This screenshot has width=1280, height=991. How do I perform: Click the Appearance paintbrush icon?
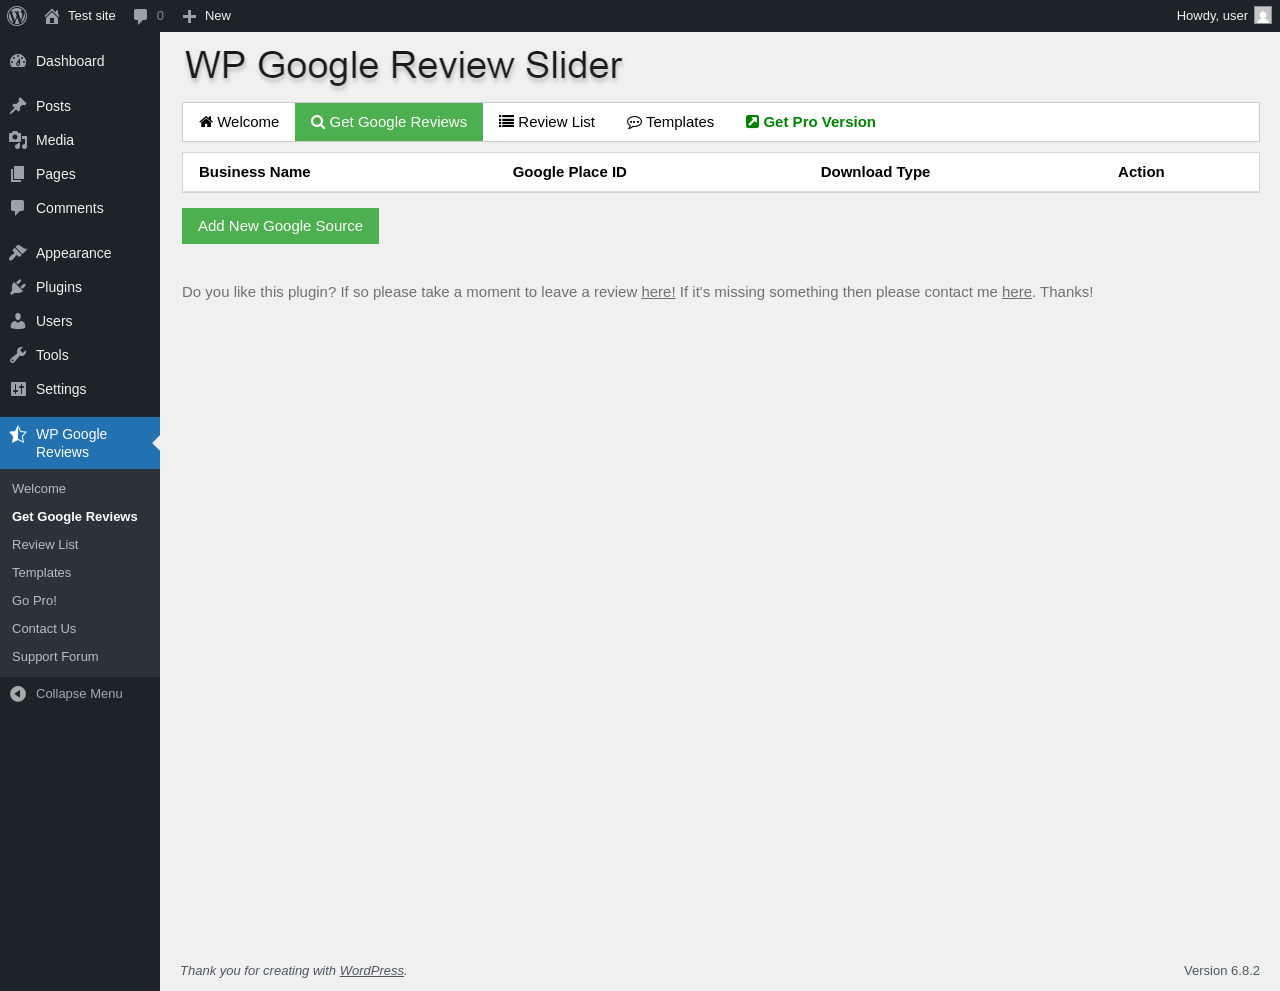pyautogui.click(x=18, y=253)
